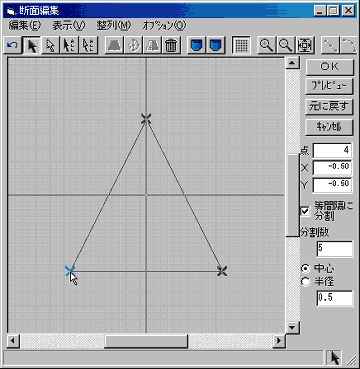Click the status bar arrow cursor icon
The height and width of the screenshot is (369, 360).
(x=335, y=358)
